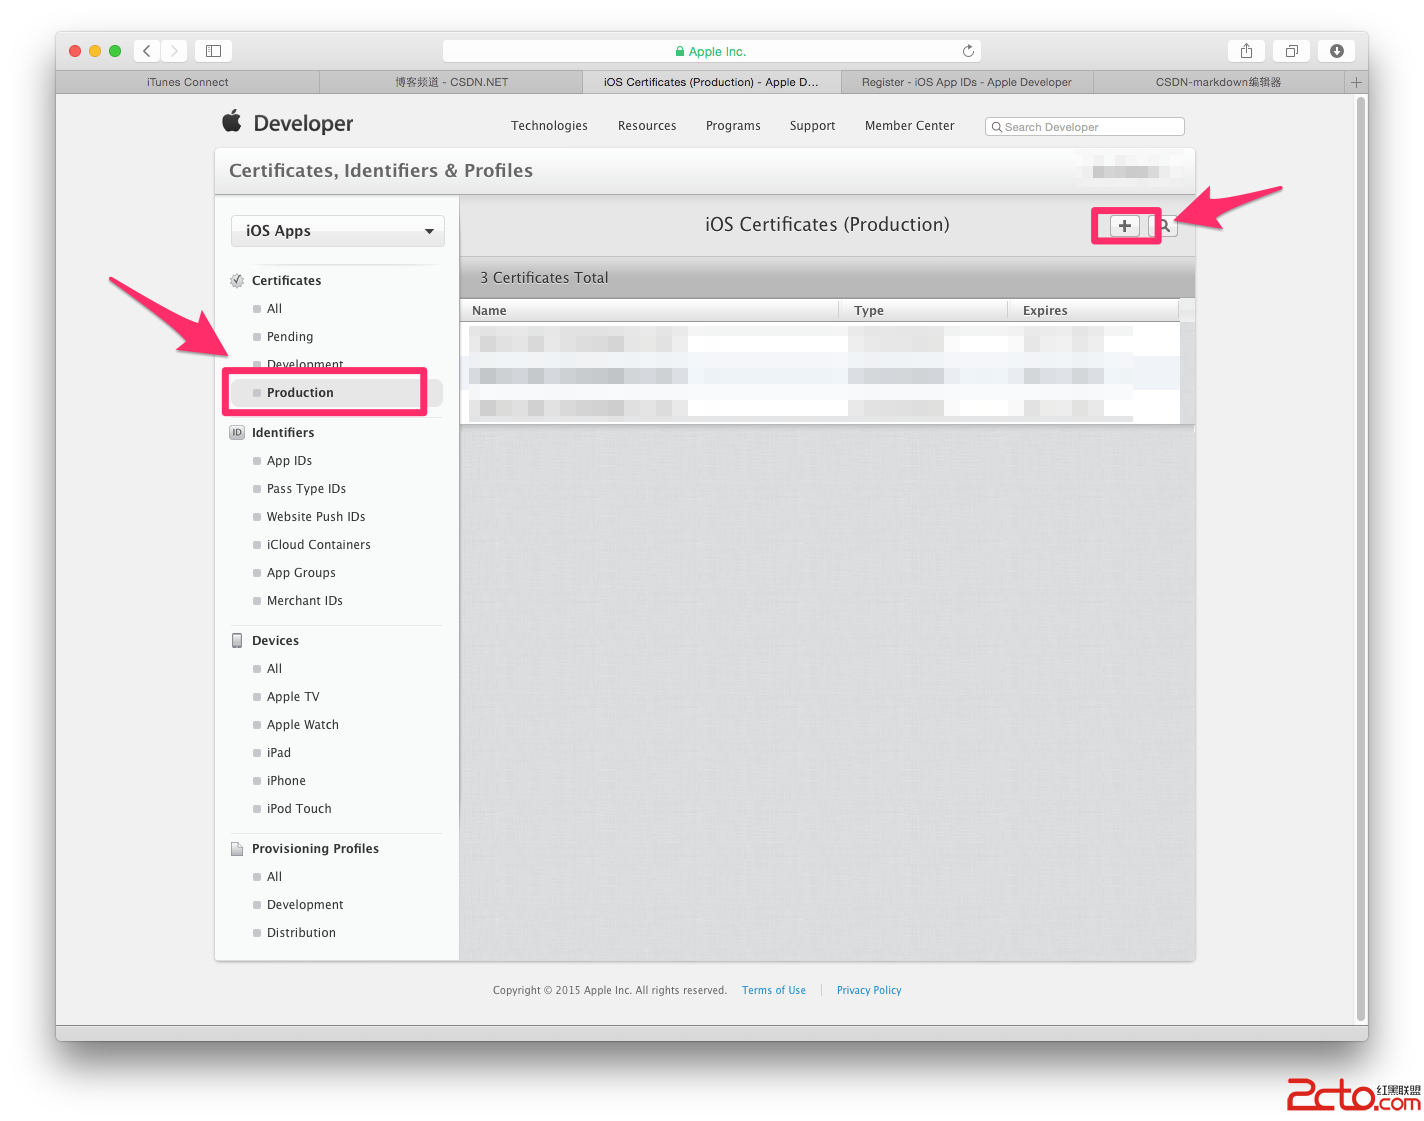The width and height of the screenshot is (1424, 1121).
Task: Open the Technologies menu
Action: point(549,126)
